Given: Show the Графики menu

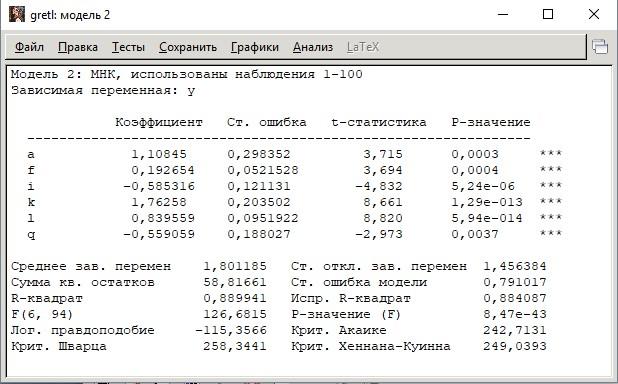Looking at the screenshot, I should [255, 47].
